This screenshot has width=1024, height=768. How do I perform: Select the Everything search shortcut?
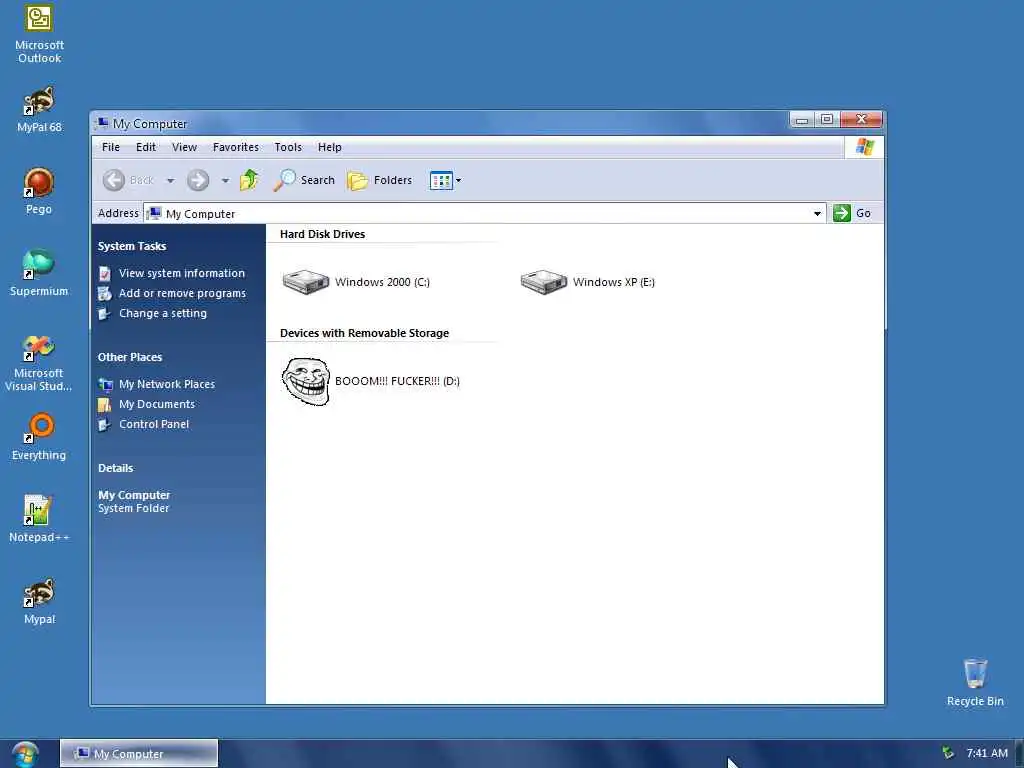(39, 437)
